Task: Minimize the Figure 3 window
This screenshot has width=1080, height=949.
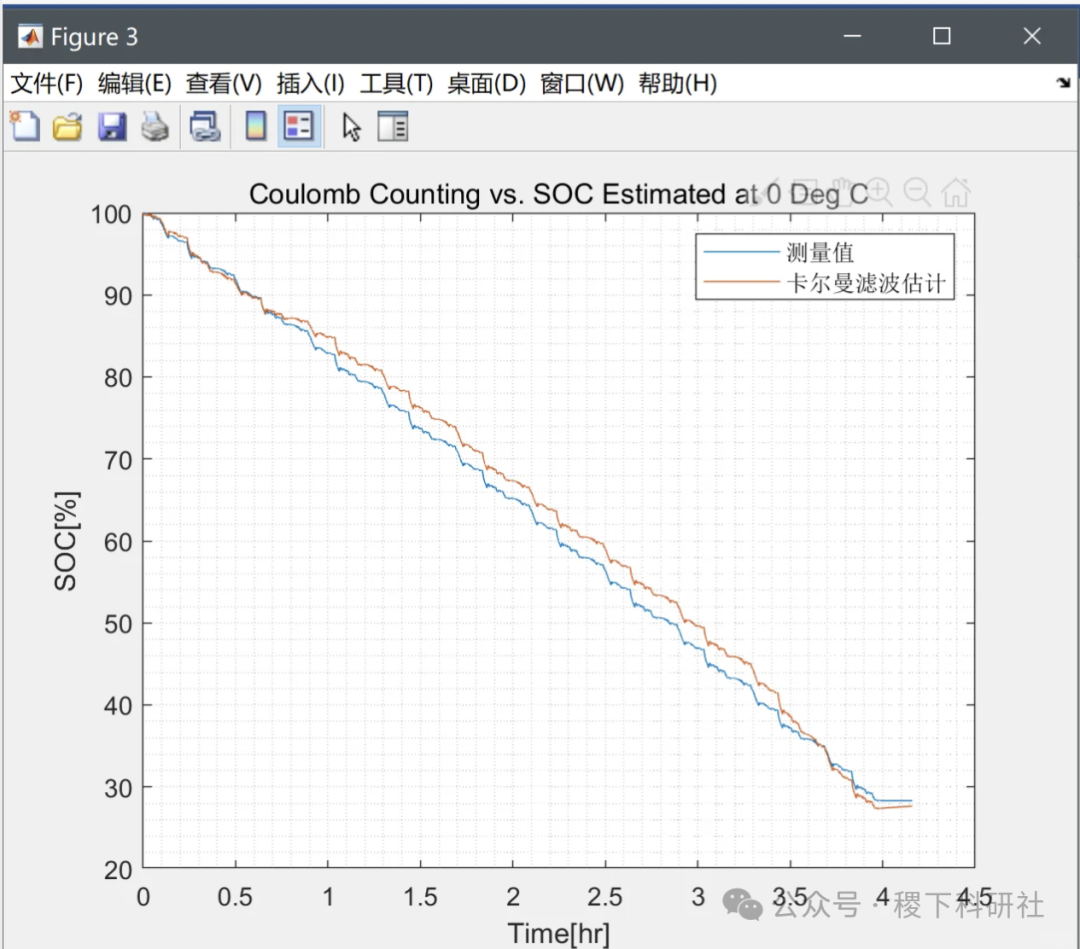Action: (852, 36)
